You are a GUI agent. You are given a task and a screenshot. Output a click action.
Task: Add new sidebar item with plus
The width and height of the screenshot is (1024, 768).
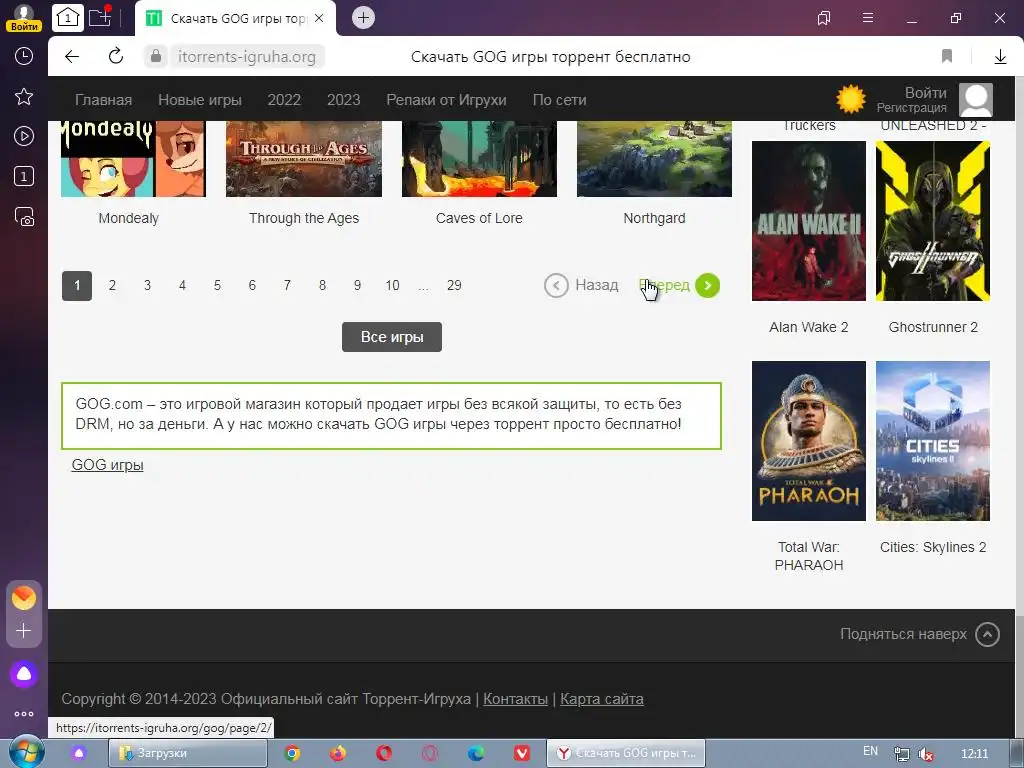tap(24, 630)
